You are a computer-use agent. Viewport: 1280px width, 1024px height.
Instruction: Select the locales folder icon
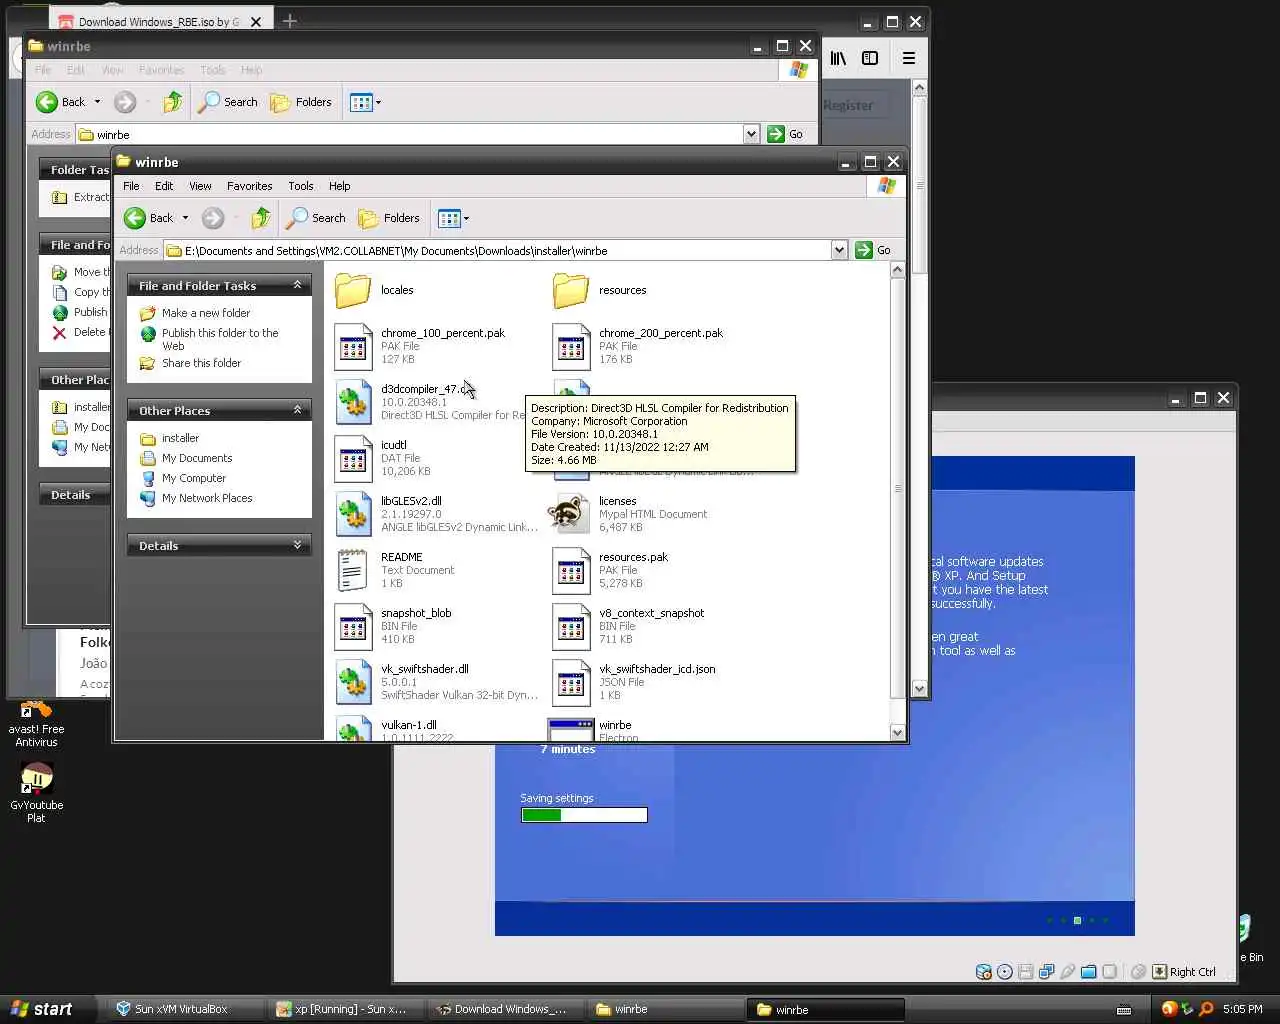(353, 290)
